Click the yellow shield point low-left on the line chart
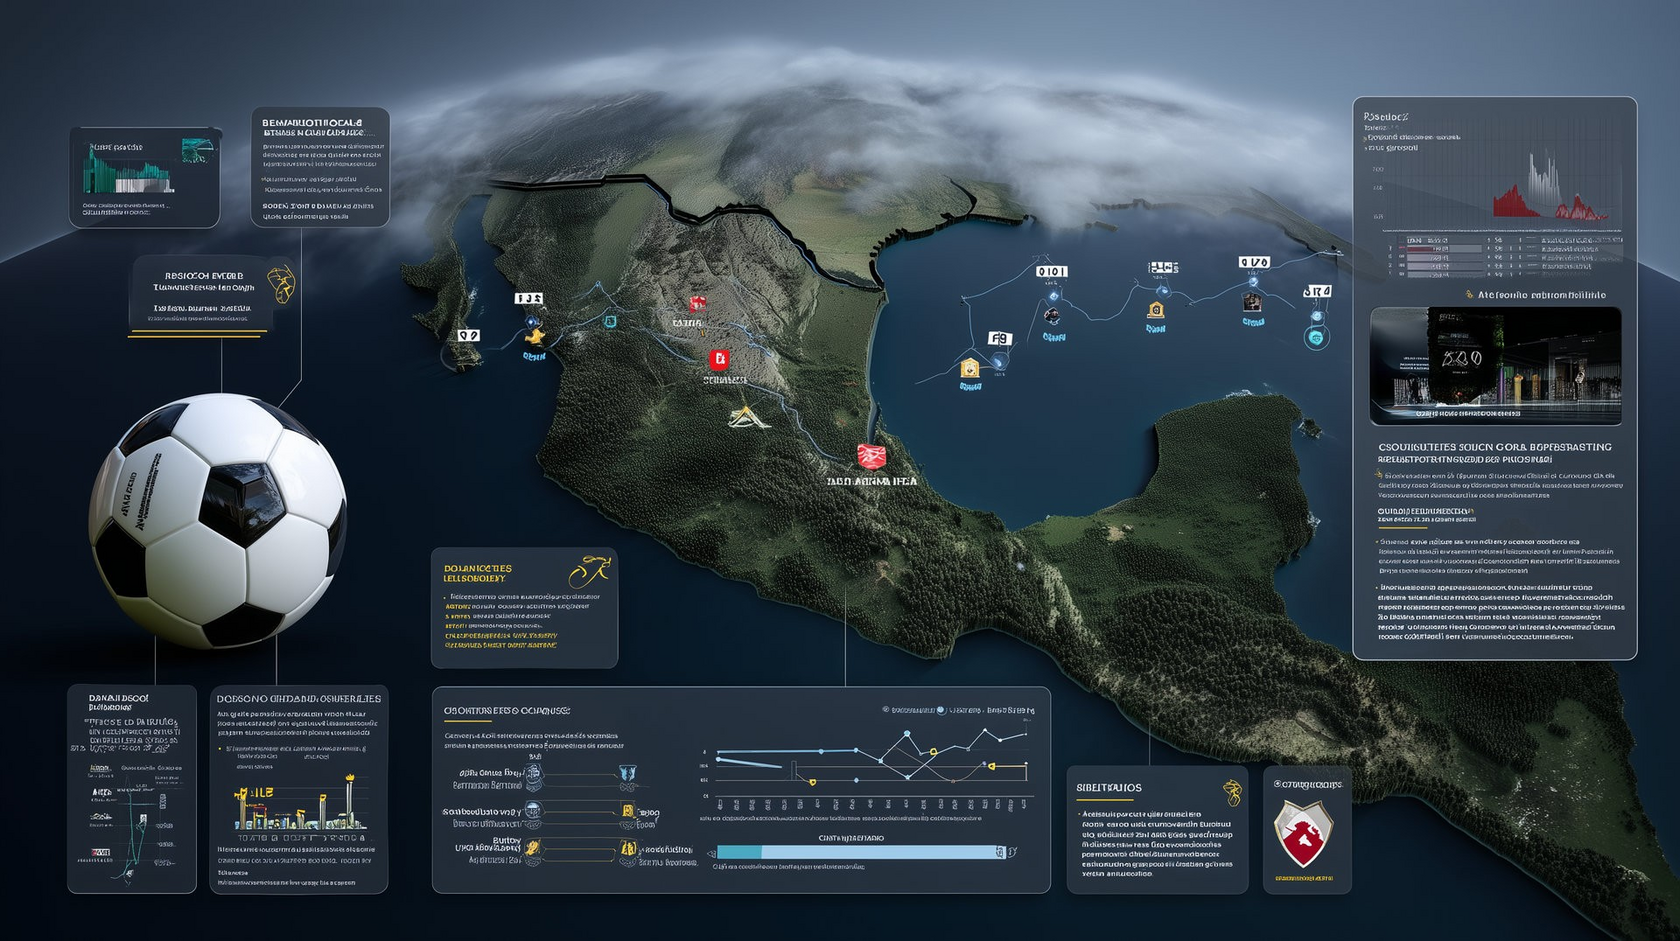 coord(812,782)
